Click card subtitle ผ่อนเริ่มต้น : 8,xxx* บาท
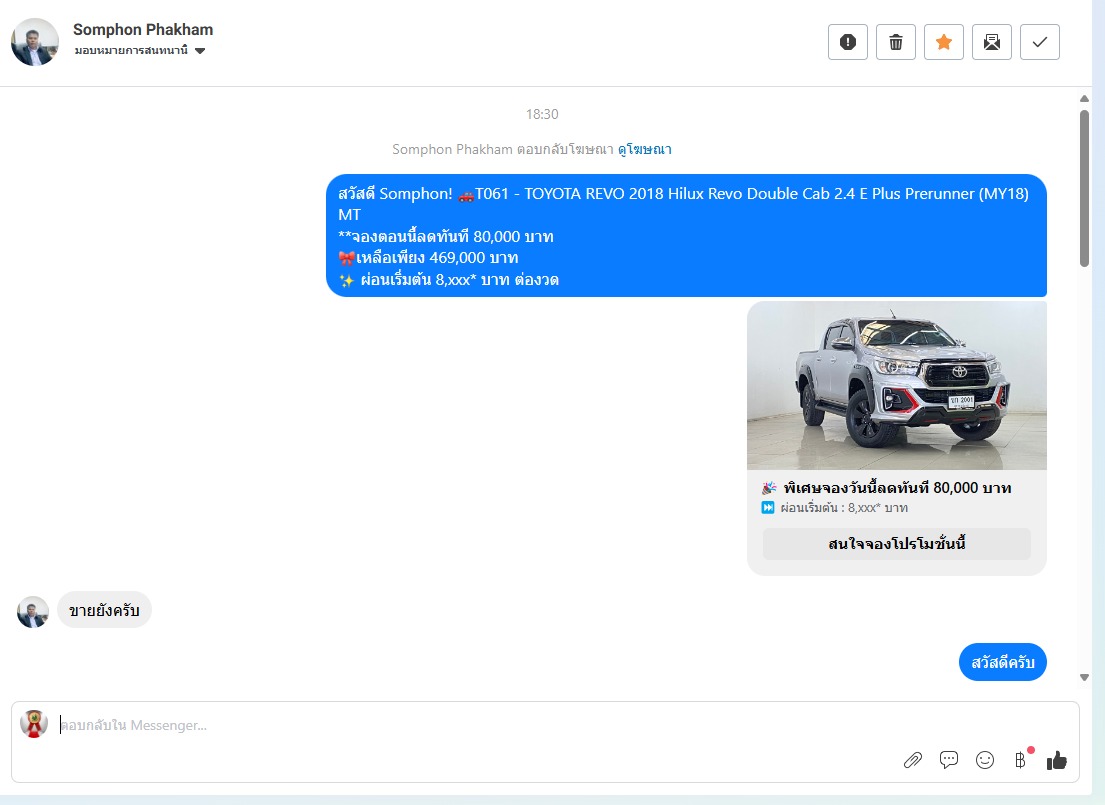This screenshot has height=805, width=1105. pyautogui.click(x=844, y=508)
